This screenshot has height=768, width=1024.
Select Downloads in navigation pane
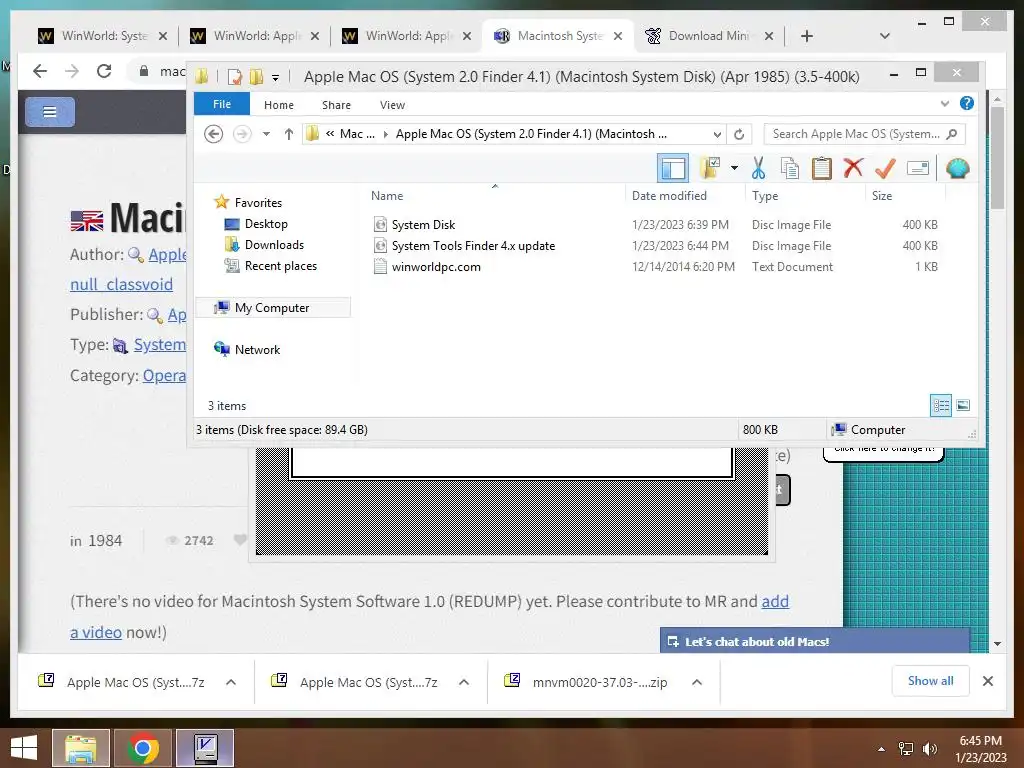274,244
